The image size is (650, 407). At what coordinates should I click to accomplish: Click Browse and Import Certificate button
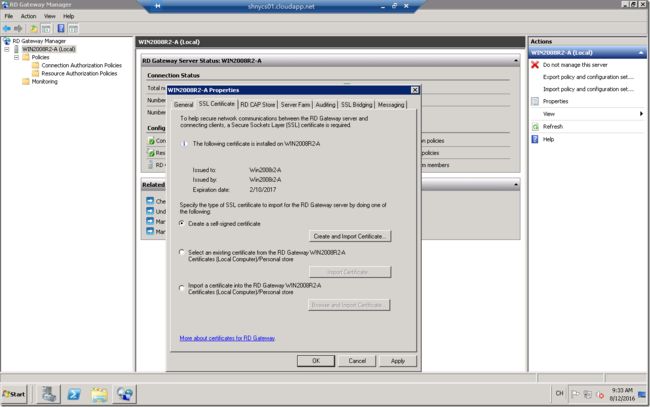(349, 305)
